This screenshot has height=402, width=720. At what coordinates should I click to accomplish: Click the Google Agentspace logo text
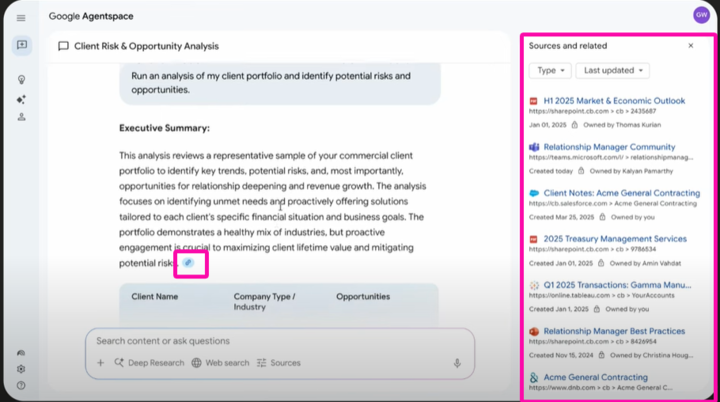91,16
